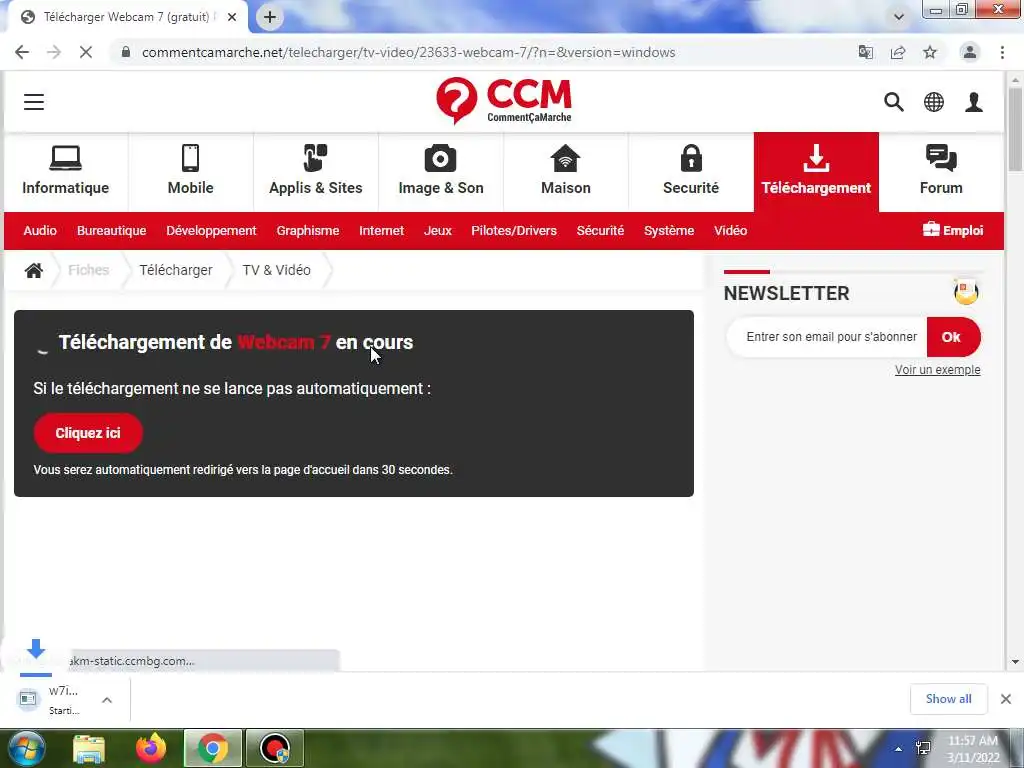
Task: Select the Téléchargement section
Action: click(816, 172)
